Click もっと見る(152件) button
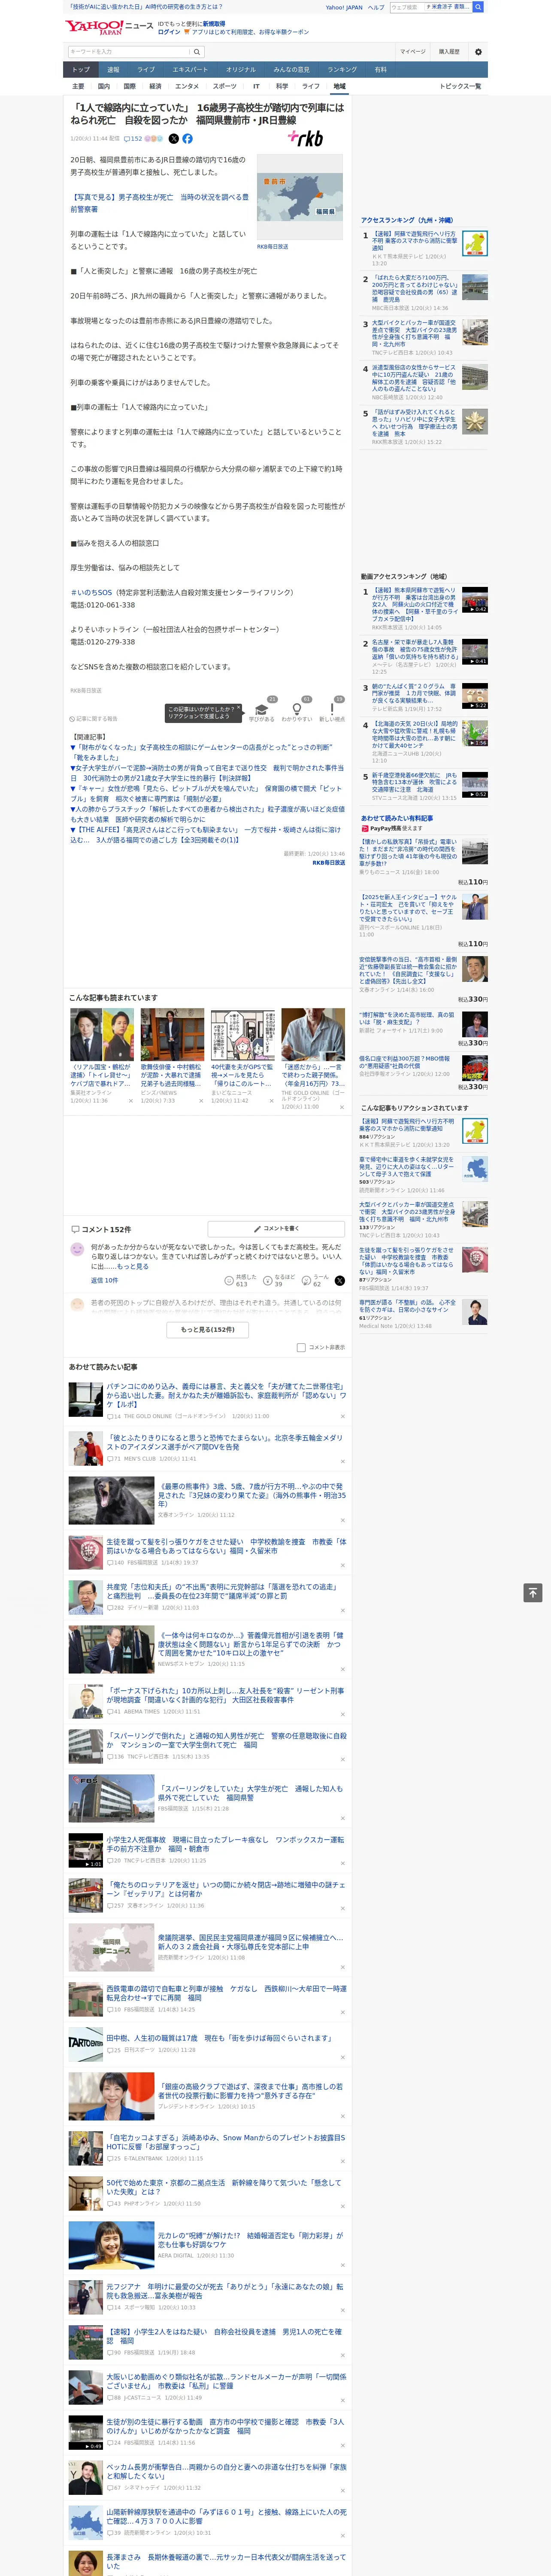Viewport: 551px width, 2576px height. click(x=207, y=1330)
